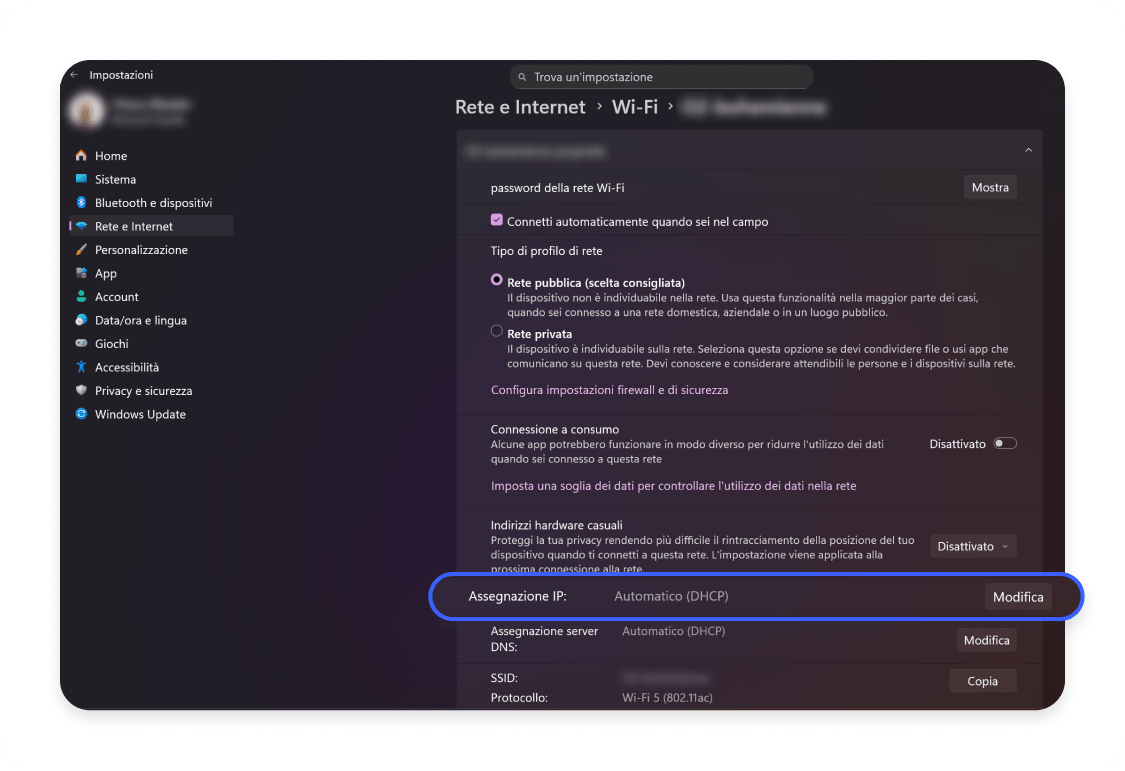This screenshot has width=1125, height=771.
Task: Go to Data/ora e lingua
Action: pyautogui.click(x=140, y=320)
